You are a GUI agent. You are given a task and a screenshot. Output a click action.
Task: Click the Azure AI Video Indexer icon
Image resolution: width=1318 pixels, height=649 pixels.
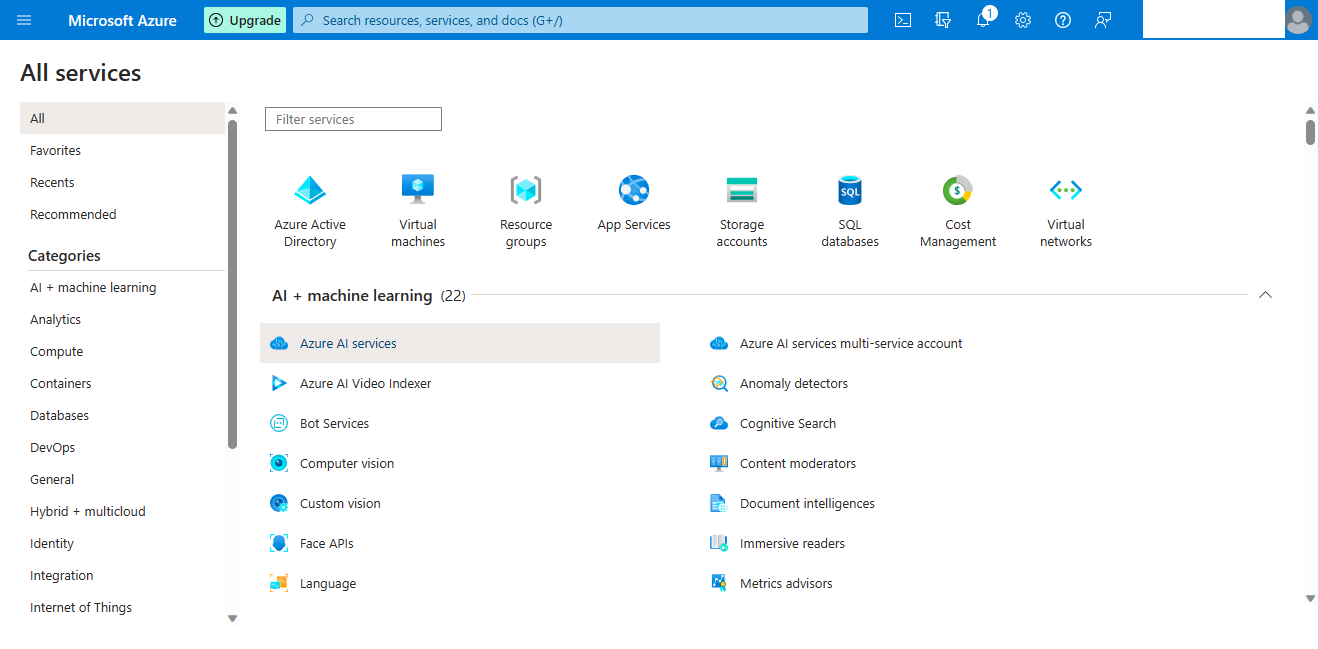click(x=279, y=383)
